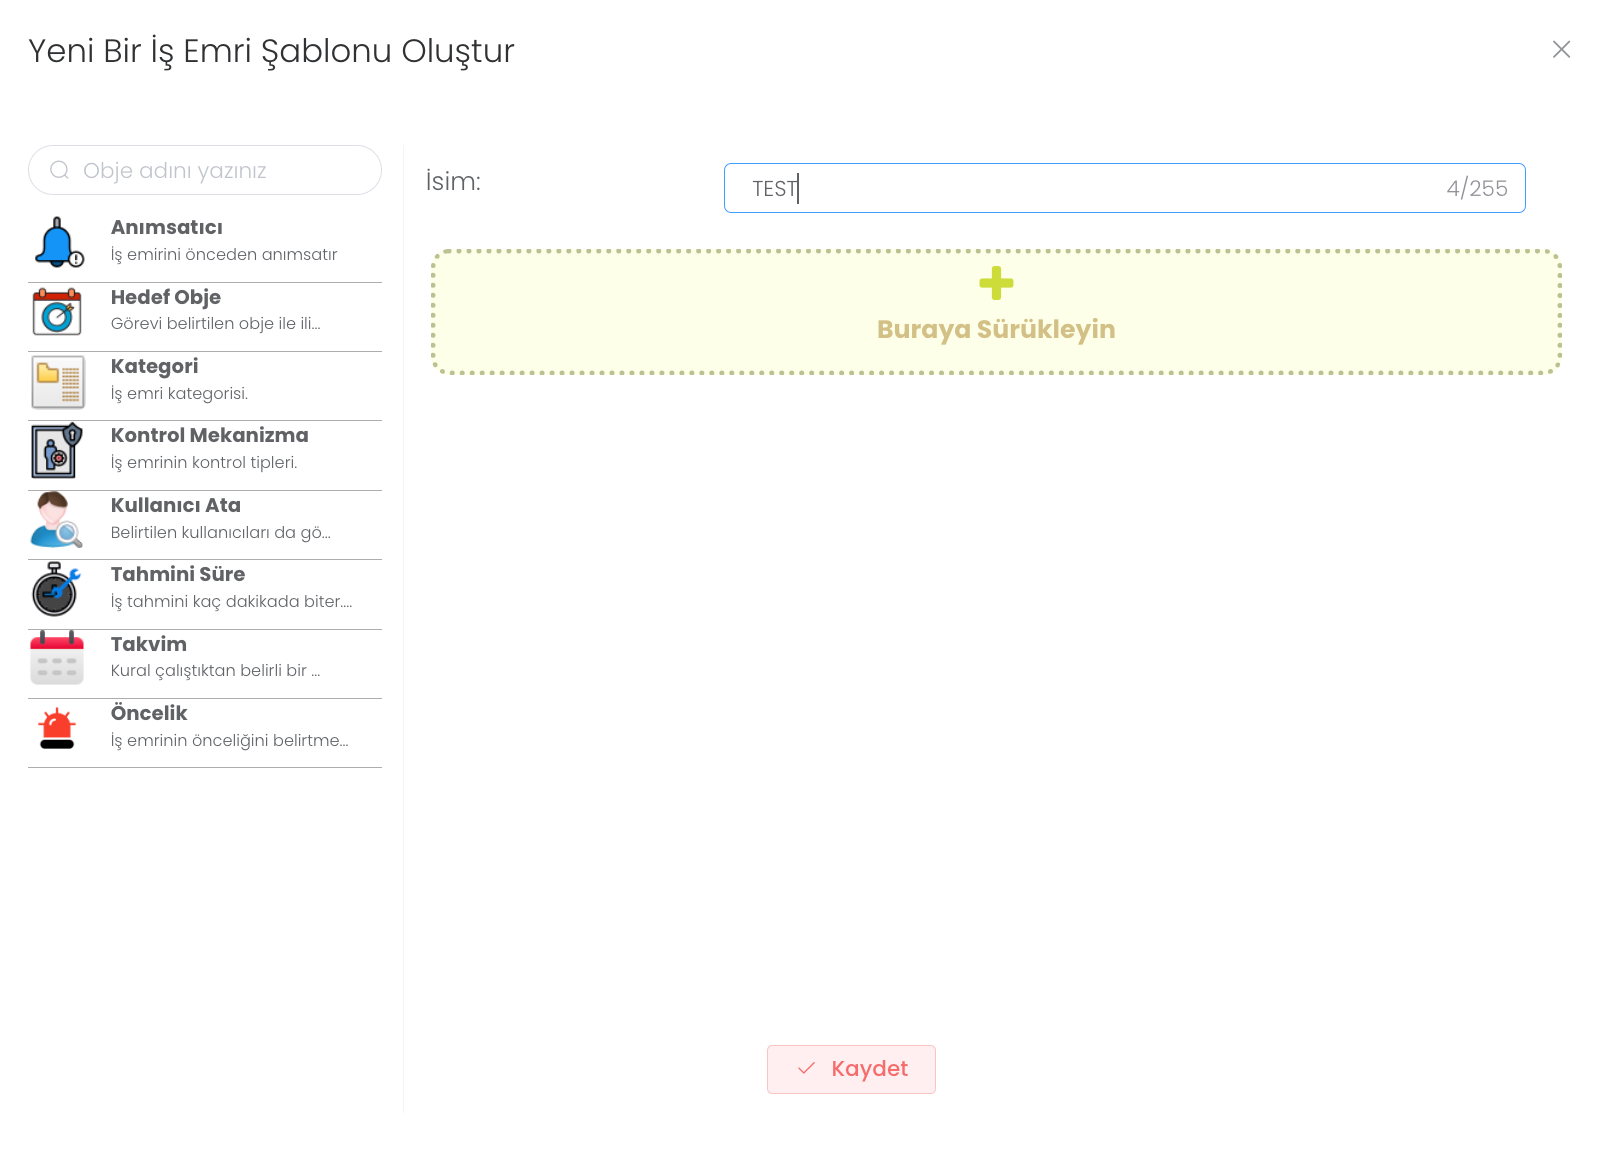Choose the Kontrol Mekanizma list entry title
The image size is (1606, 1160).
tap(209, 436)
